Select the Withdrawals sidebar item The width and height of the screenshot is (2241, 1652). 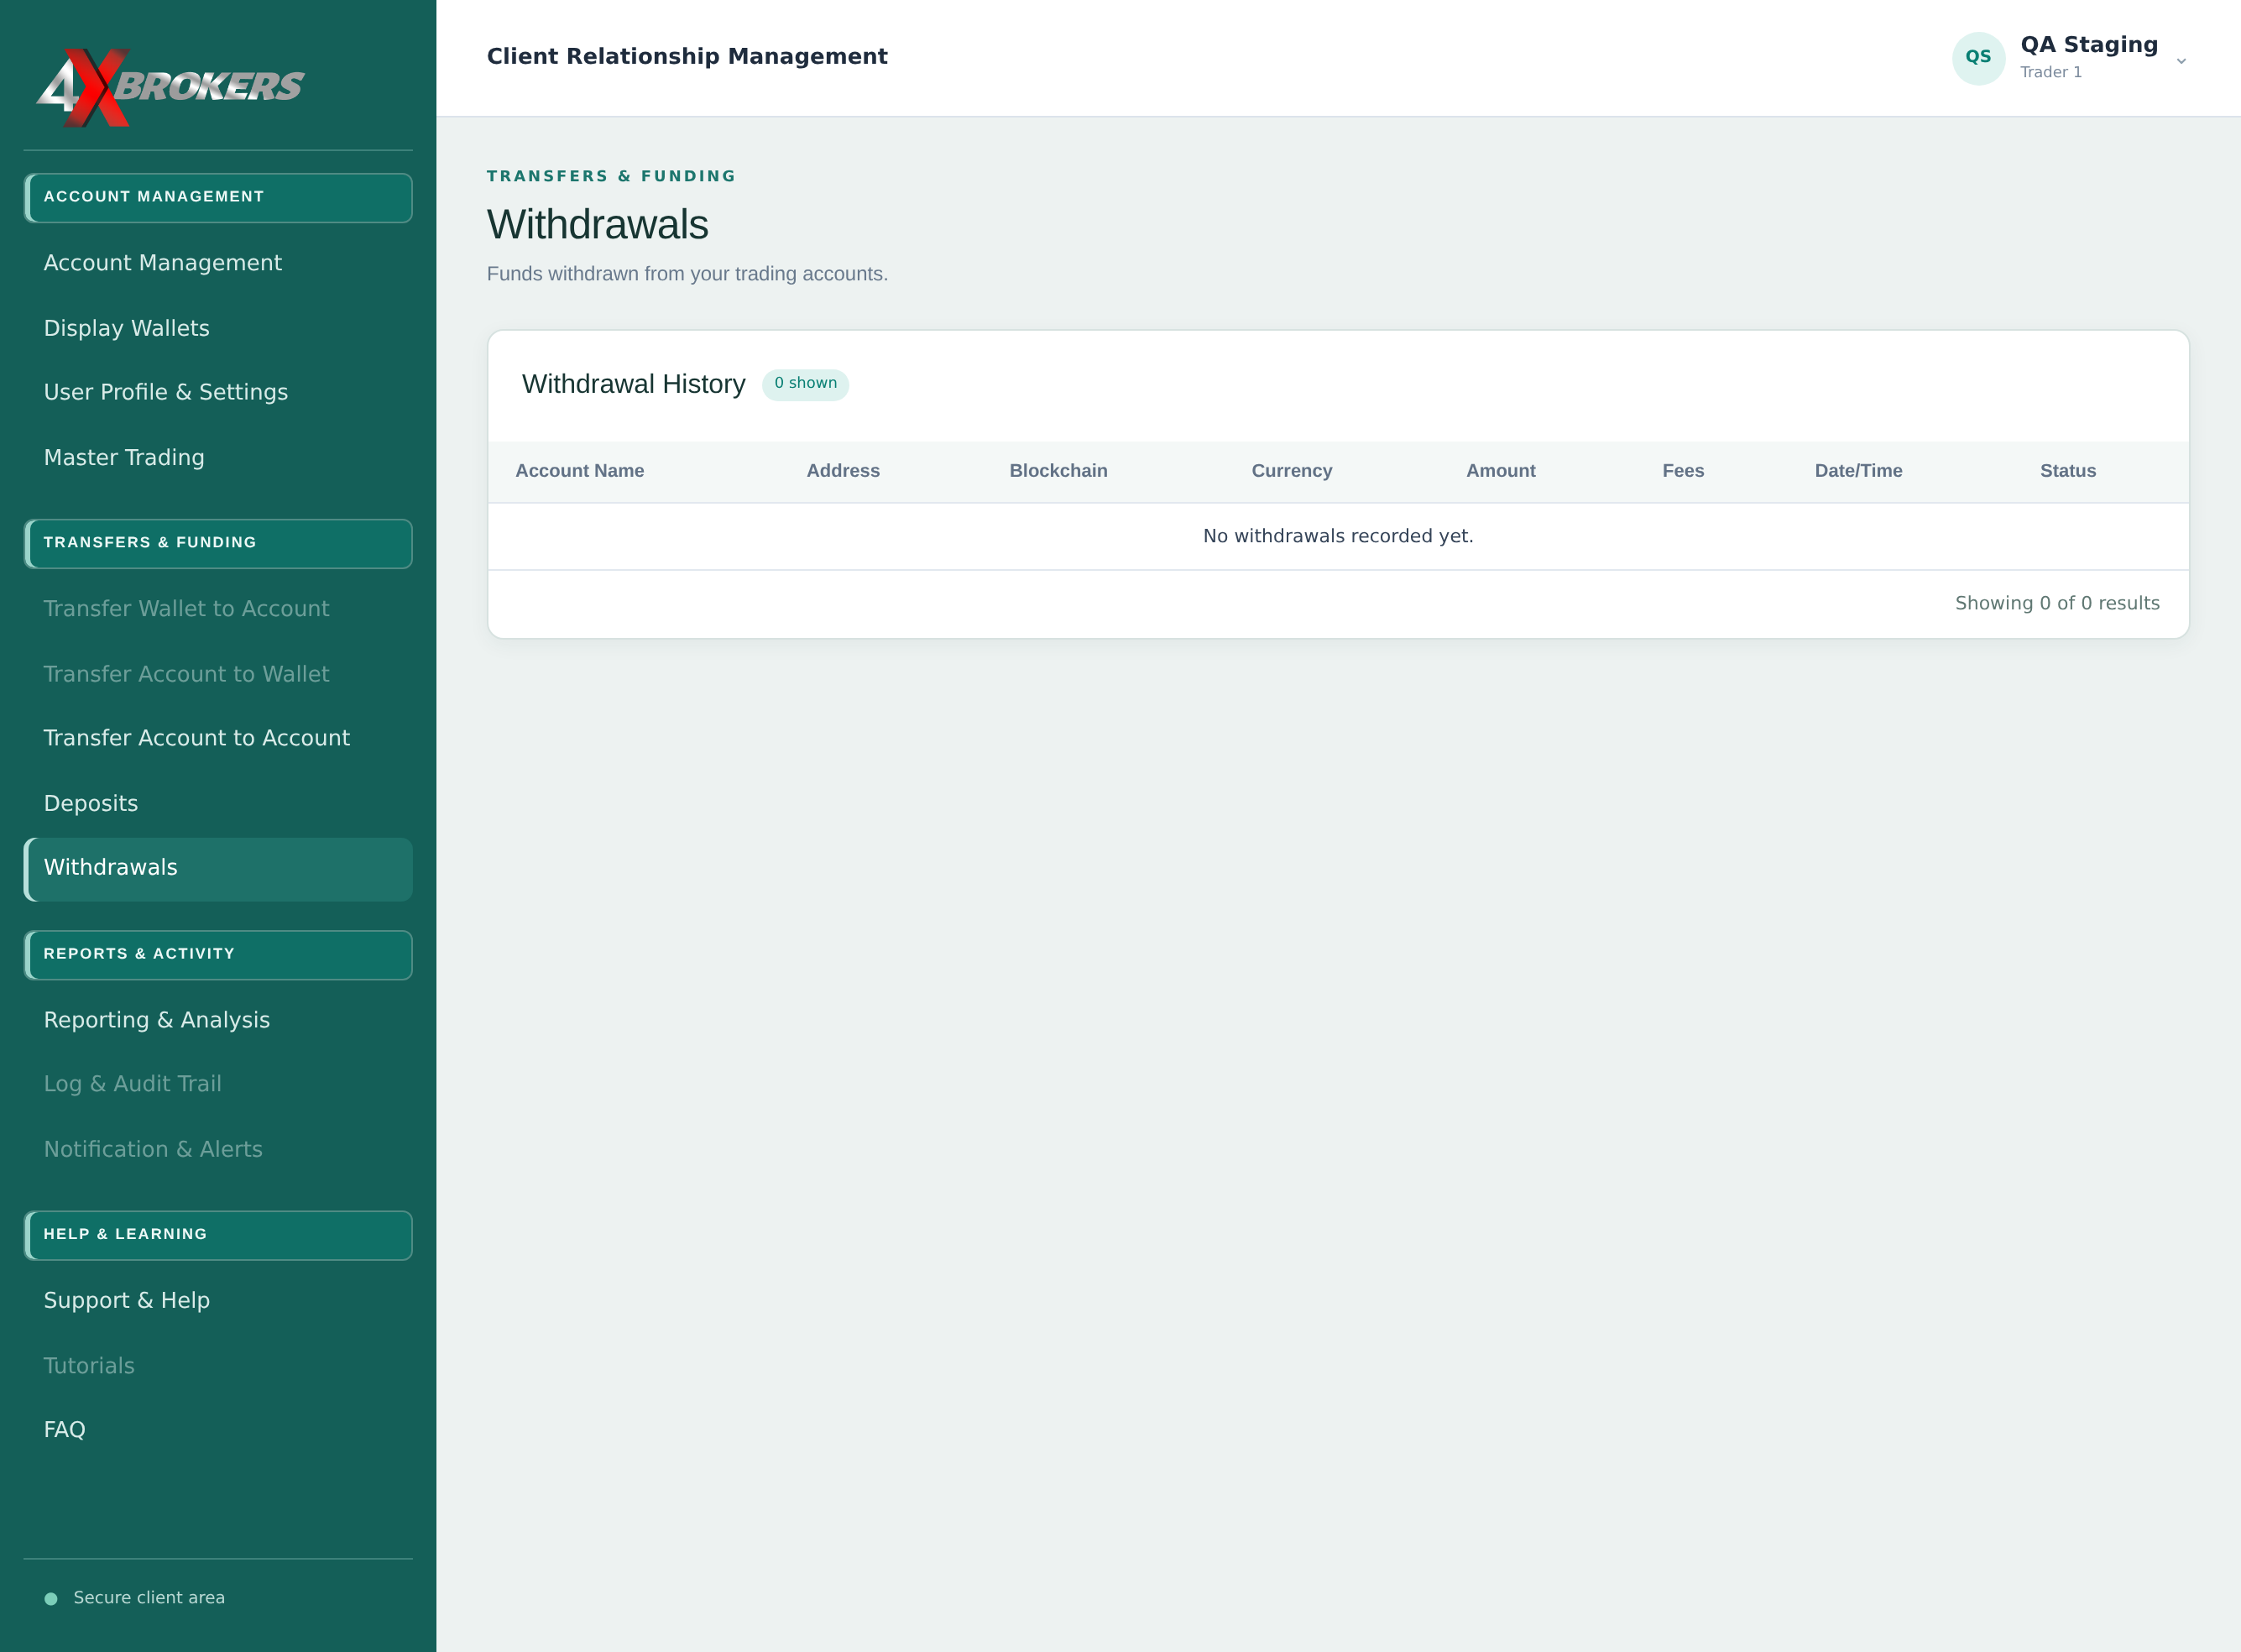[218, 868]
